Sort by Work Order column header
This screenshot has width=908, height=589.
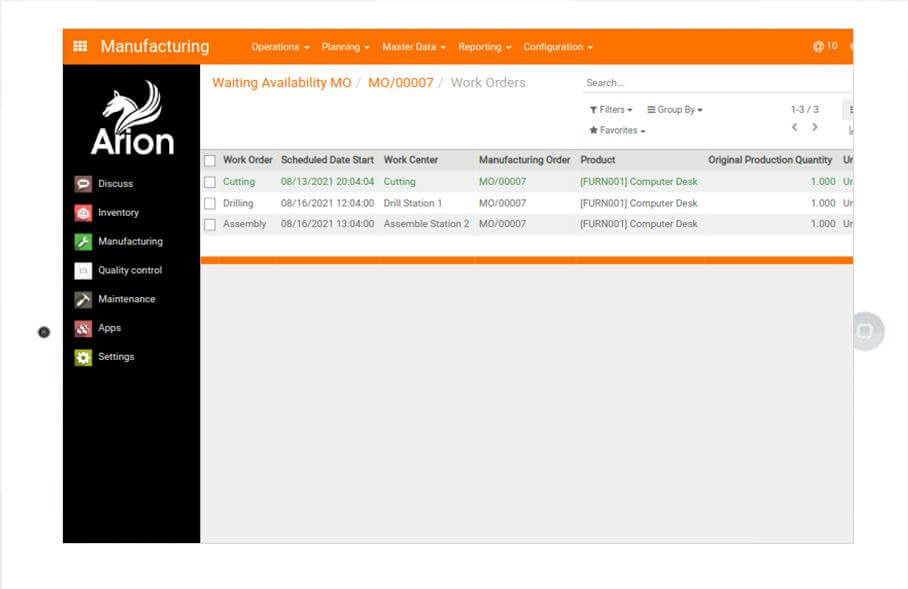pyautogui.click(x=247, y=160)
